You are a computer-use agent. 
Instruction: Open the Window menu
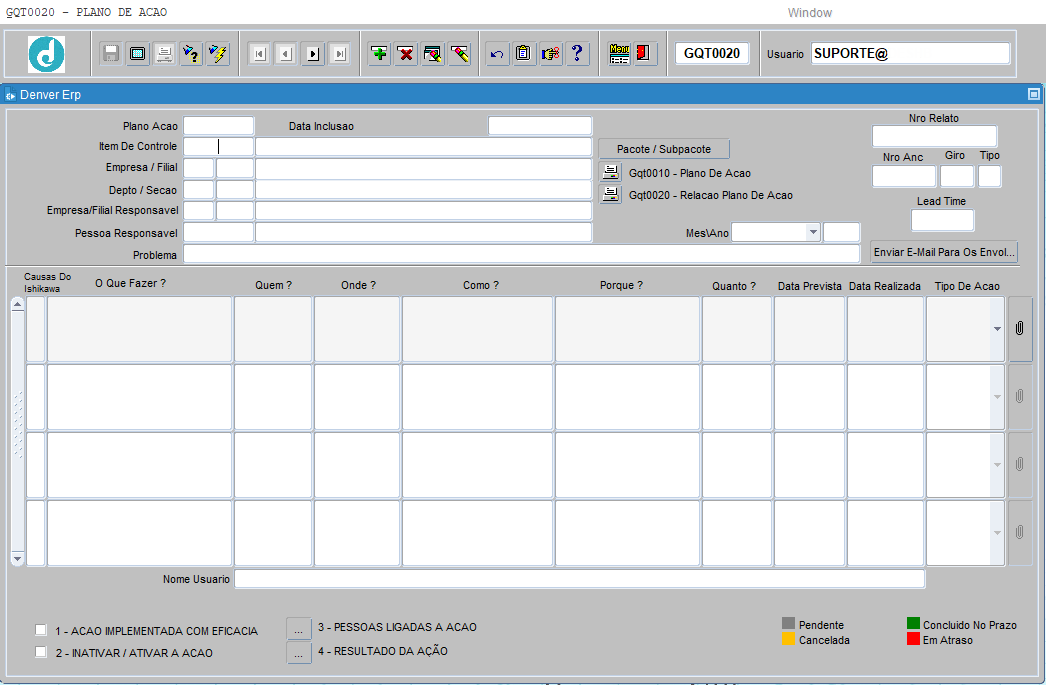[809, 13]
